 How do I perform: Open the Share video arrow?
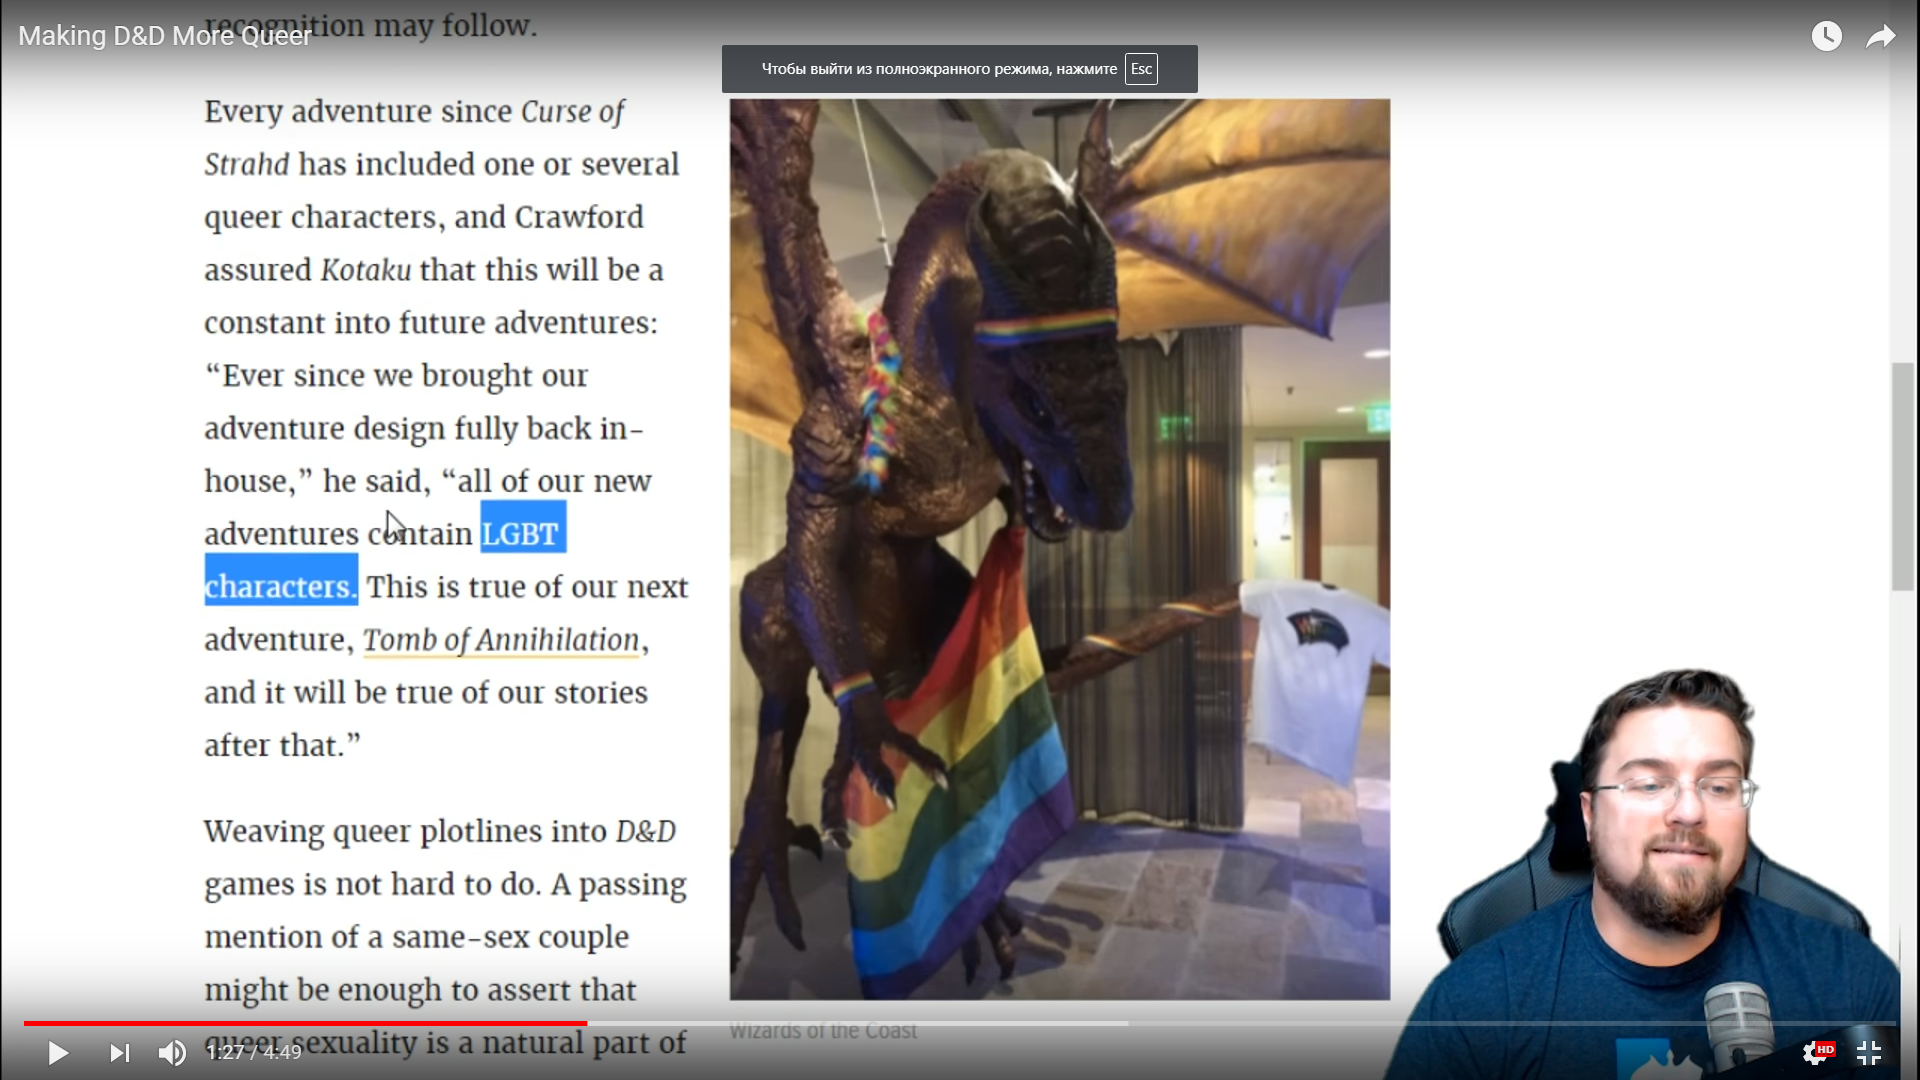tap(1881, 36)
